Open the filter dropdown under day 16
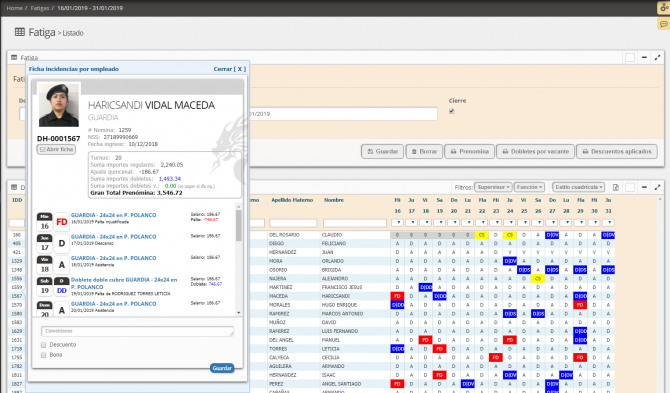 (397, 223)
